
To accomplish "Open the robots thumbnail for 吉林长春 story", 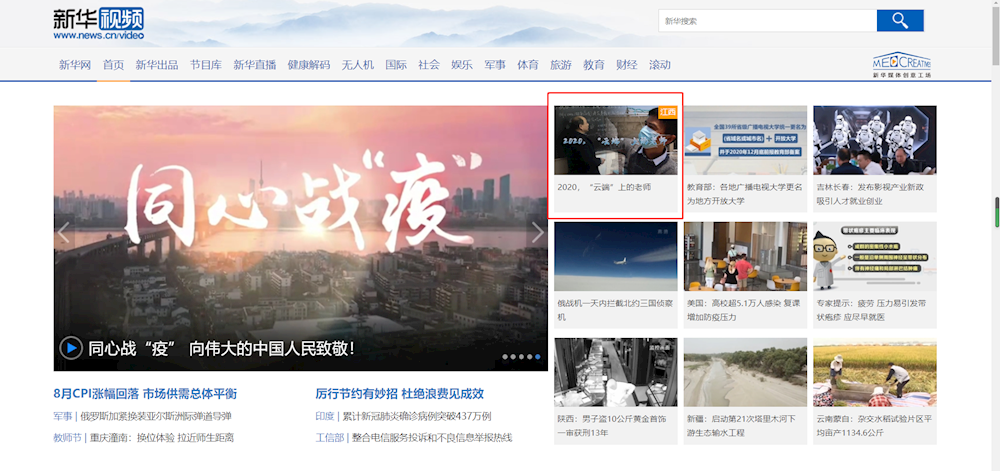I will 874,140.
